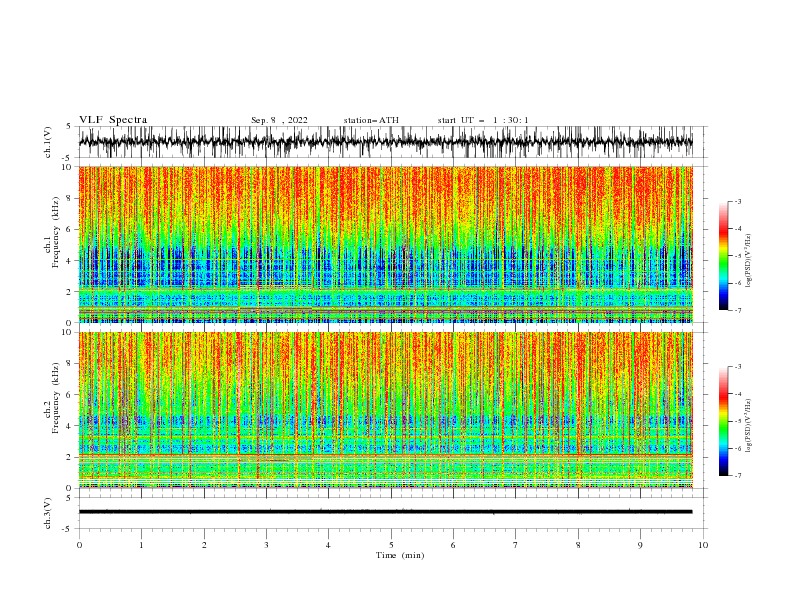This screenshot has width=792, height=612.
Task: Click the time axis tick label "0"
Action: 79,545
